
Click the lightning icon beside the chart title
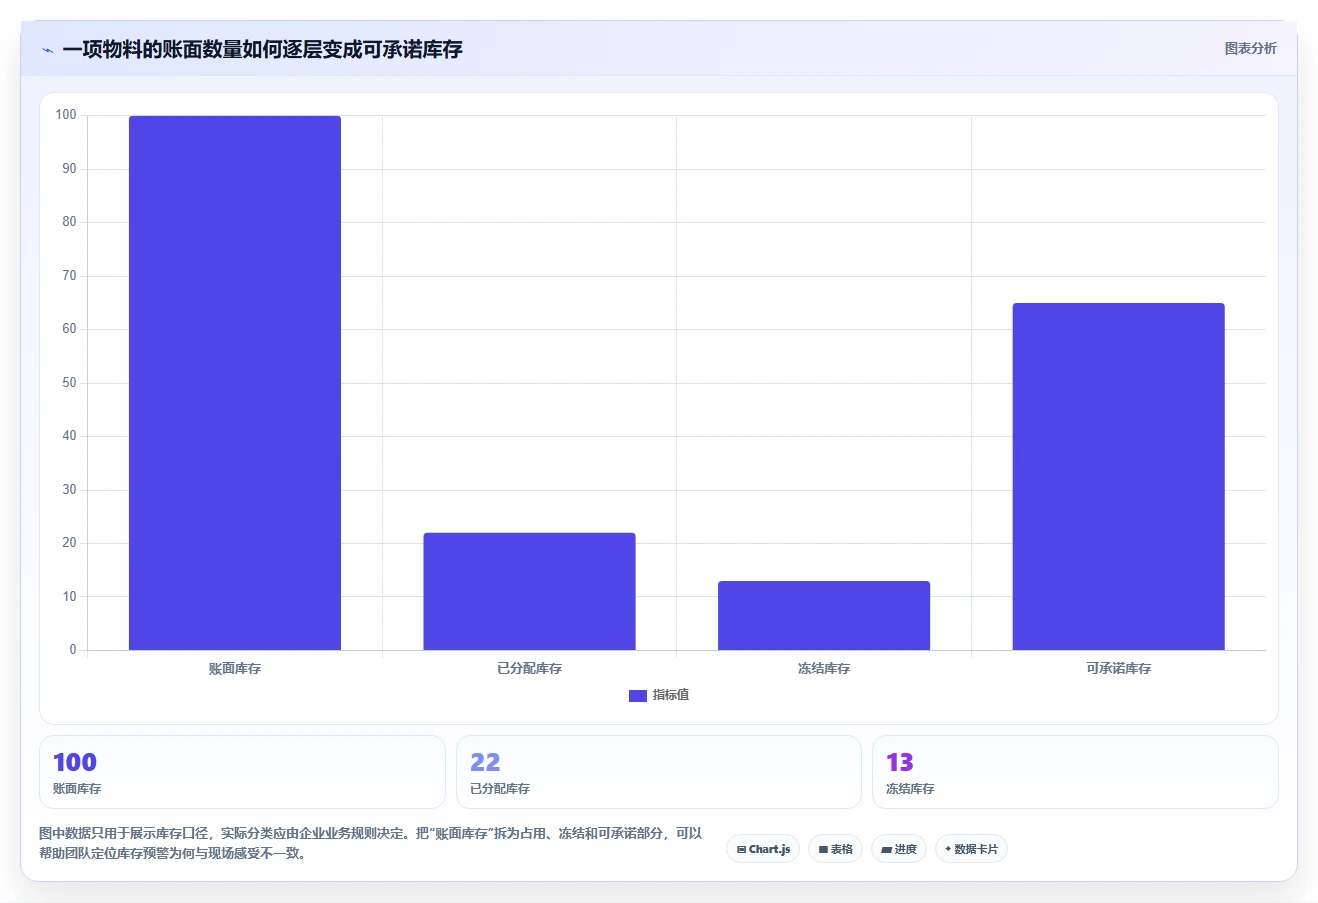click(x=47, y=50)
